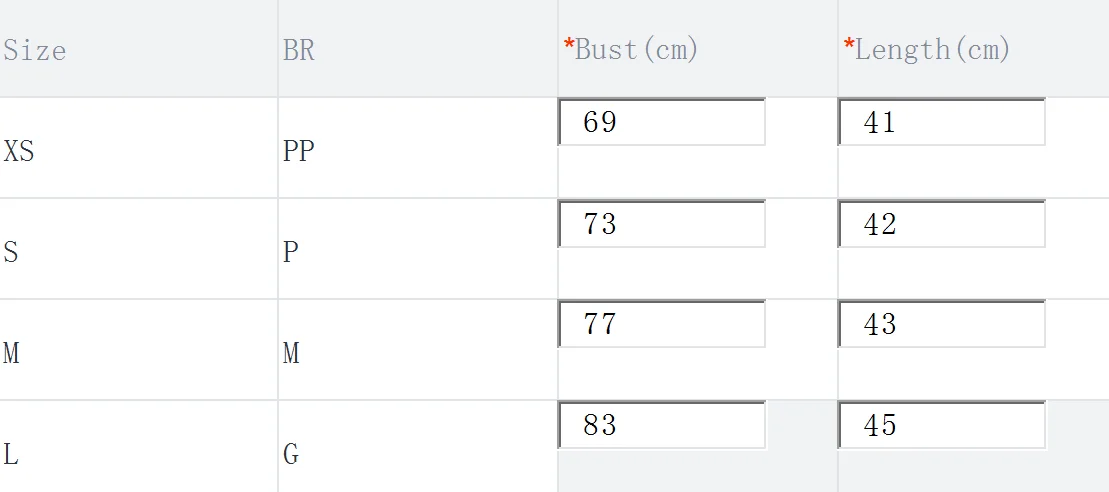This screenshot has height=492, width=1109.
Task: Select the M cell in Size column
Action: coord(11,353)
